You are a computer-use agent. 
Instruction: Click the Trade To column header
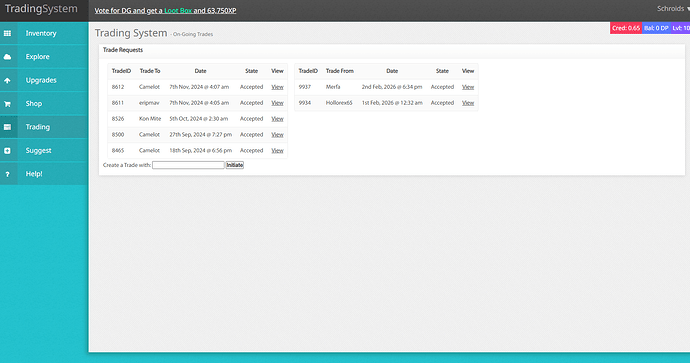click(150, 71)
